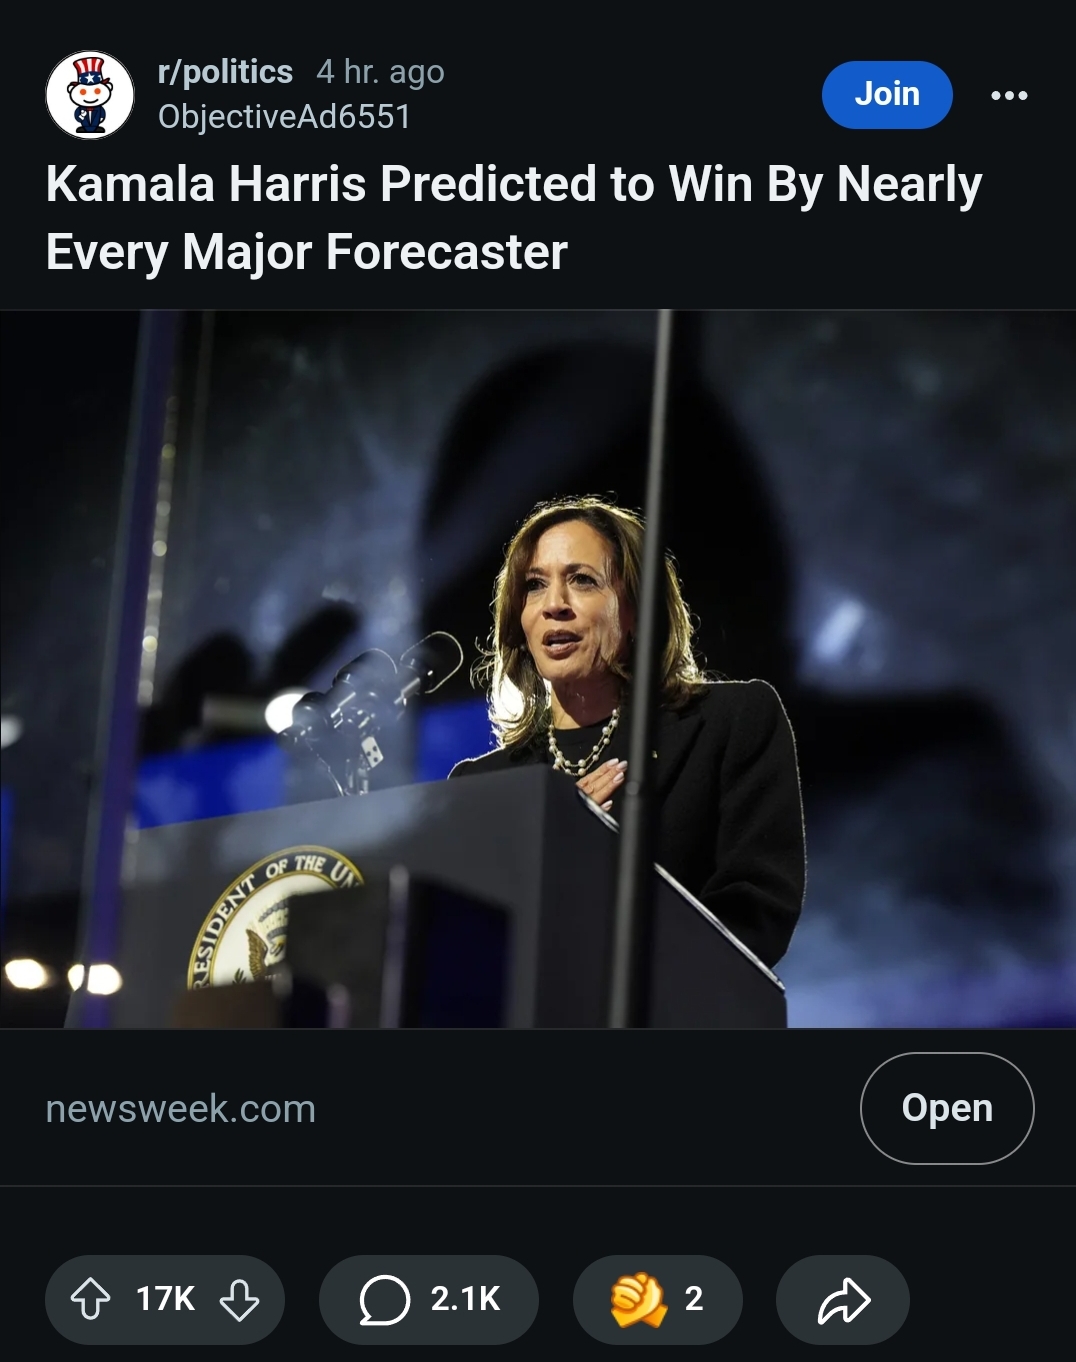The width and height of the screenshot is (1076, 1362).
Task: Share this post using the arrow icon
Action: pos(843,1299)
